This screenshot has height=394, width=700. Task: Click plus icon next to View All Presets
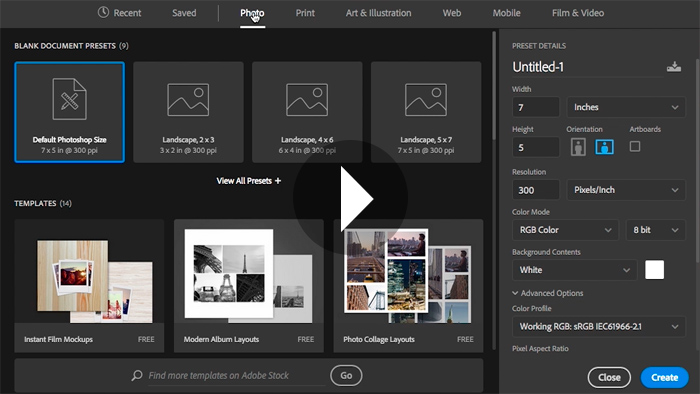pos(278,181)
